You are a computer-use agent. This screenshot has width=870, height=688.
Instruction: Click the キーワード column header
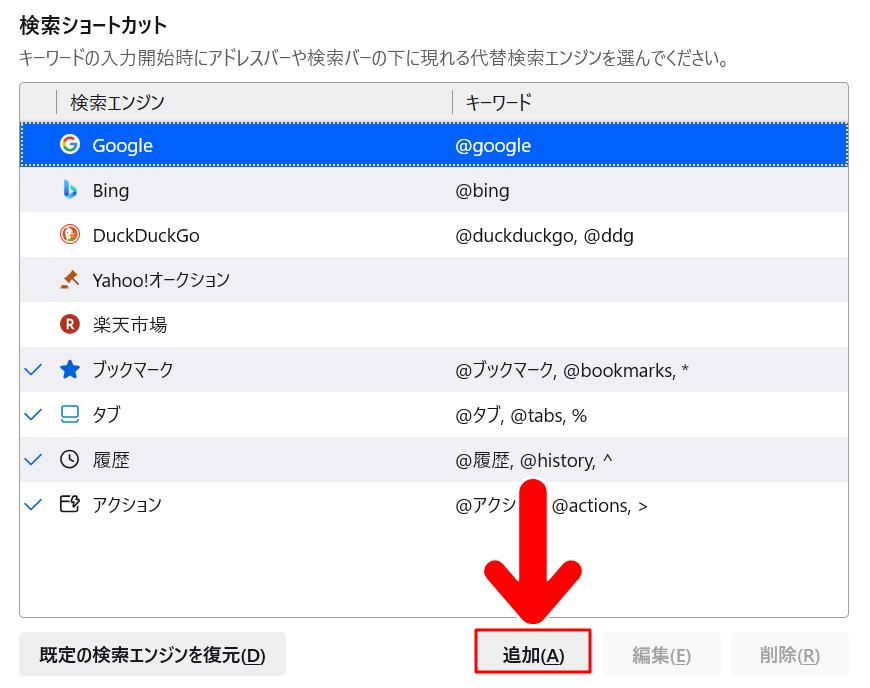pyautogui.click(x=650, y=102)
